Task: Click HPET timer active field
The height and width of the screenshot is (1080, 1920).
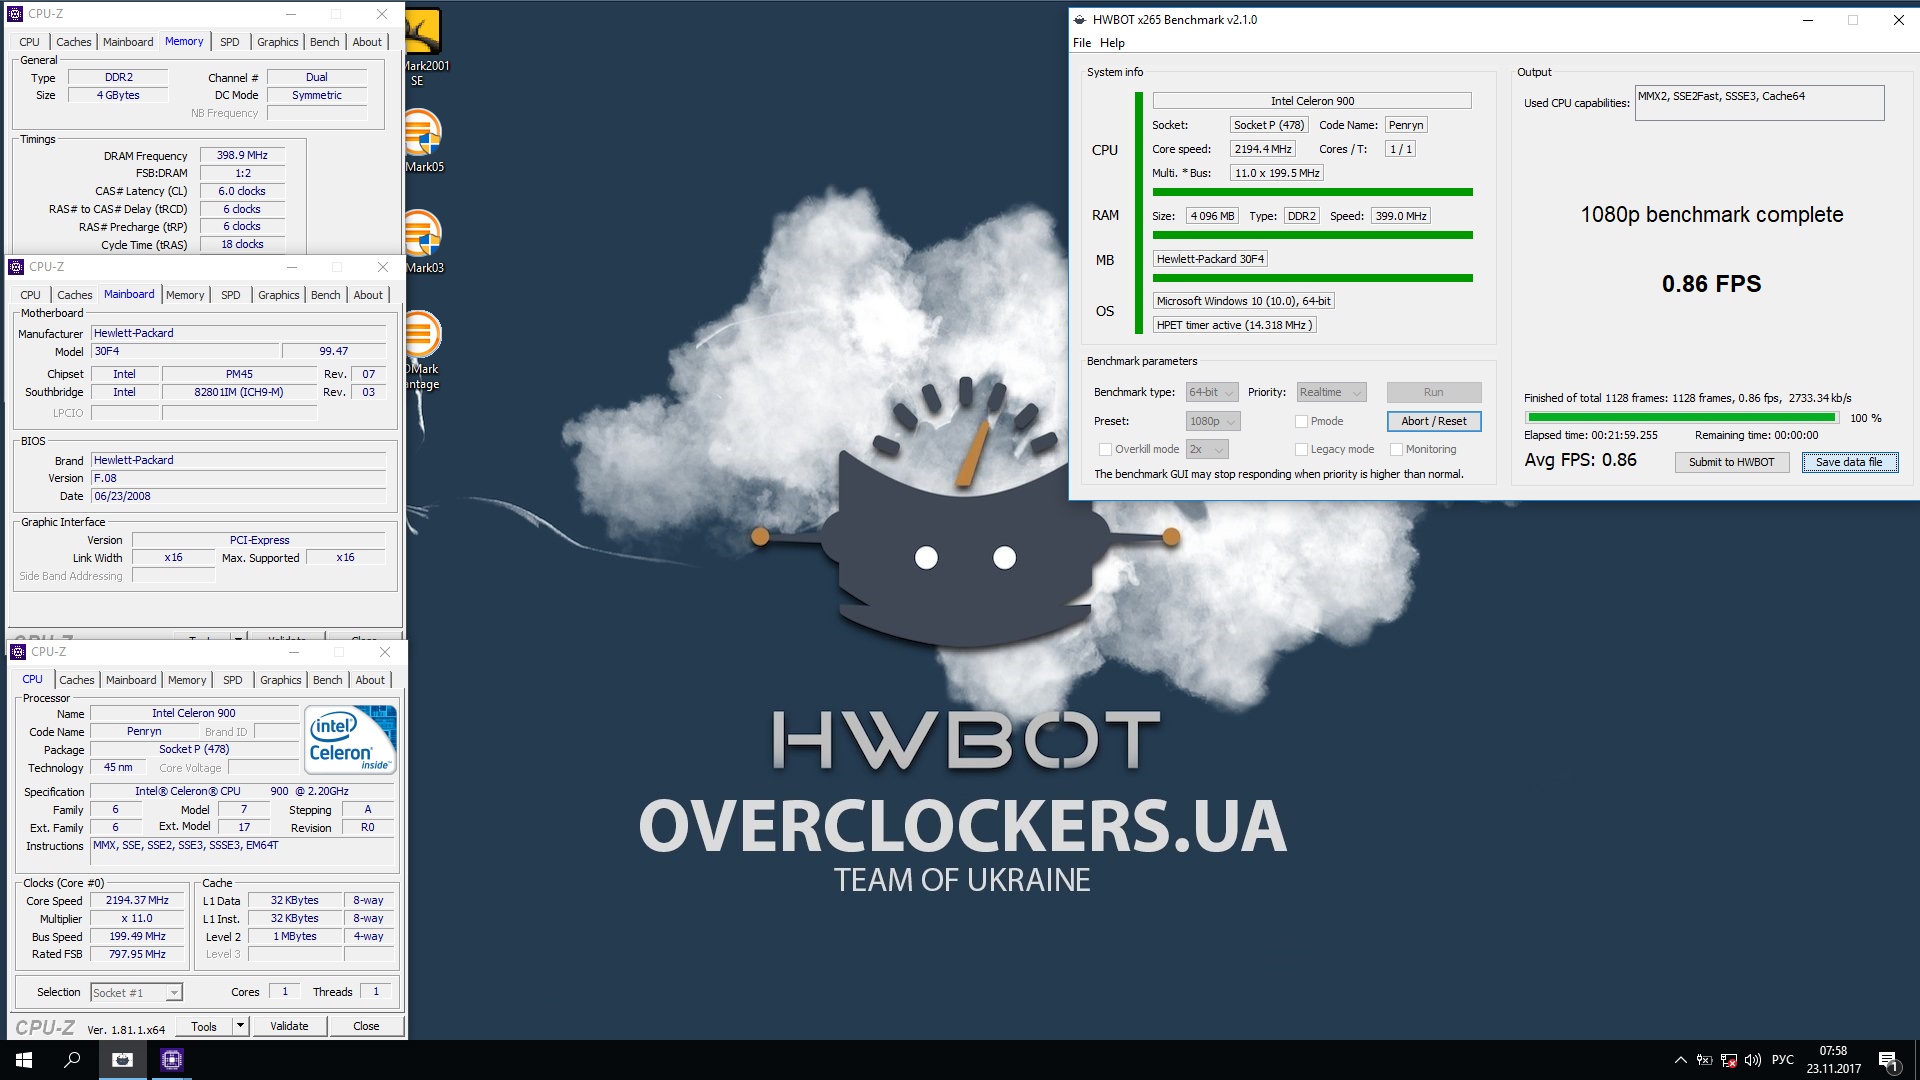Action: point(1234,325)
